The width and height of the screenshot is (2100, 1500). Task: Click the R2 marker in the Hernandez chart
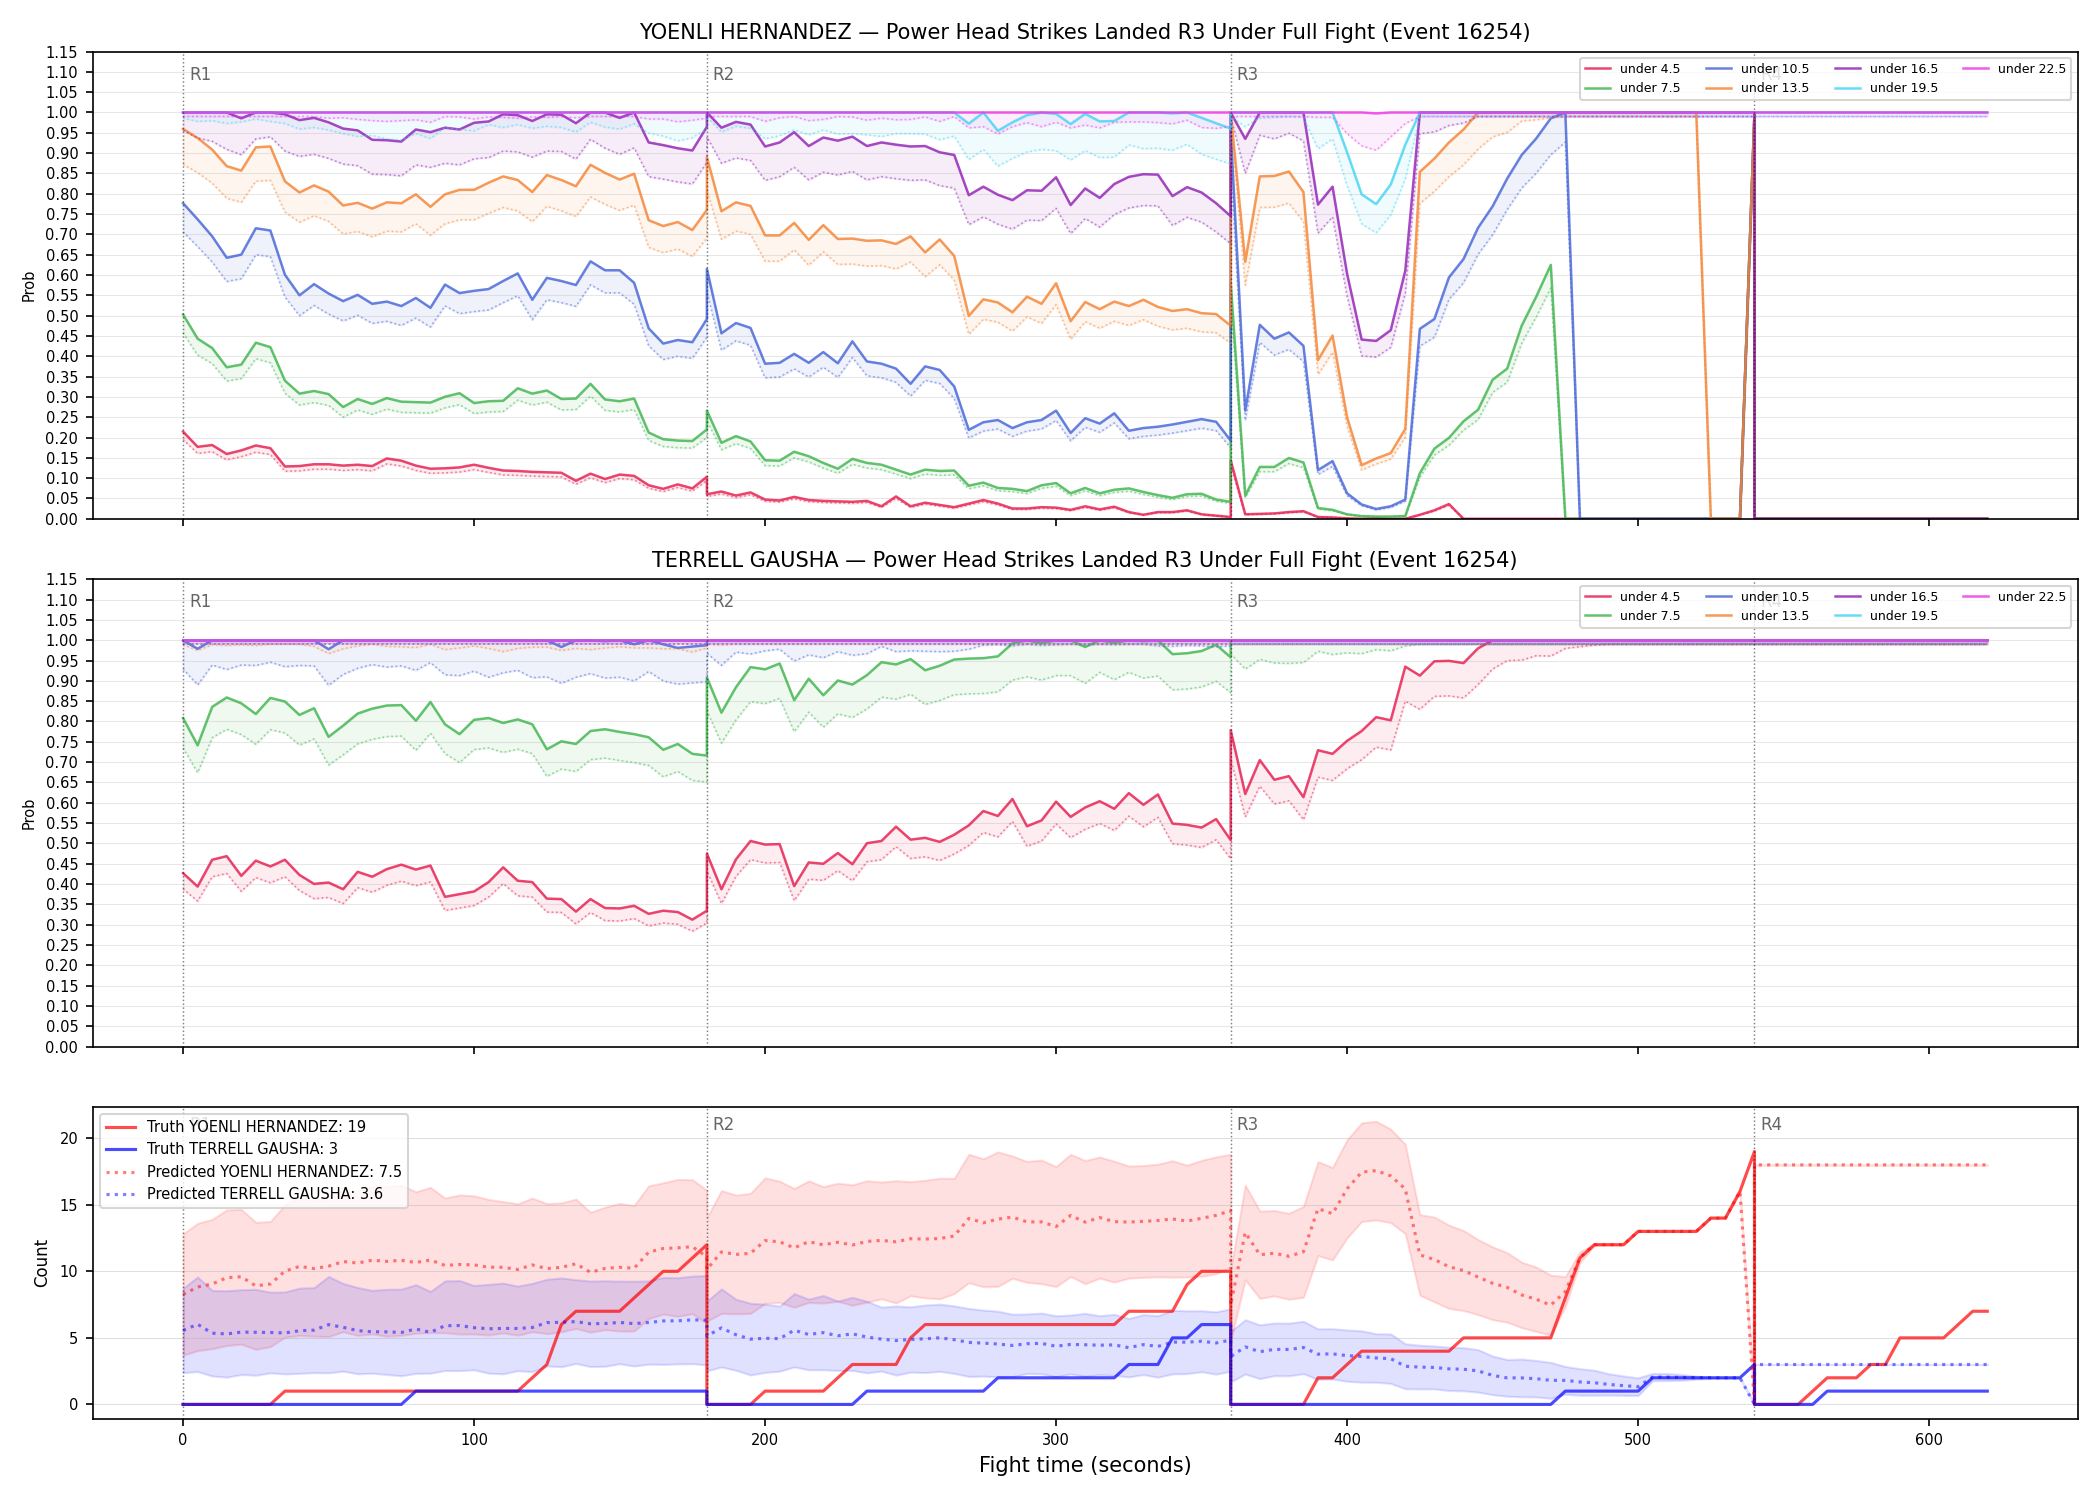pyautogui.click(x=723, y=74)
